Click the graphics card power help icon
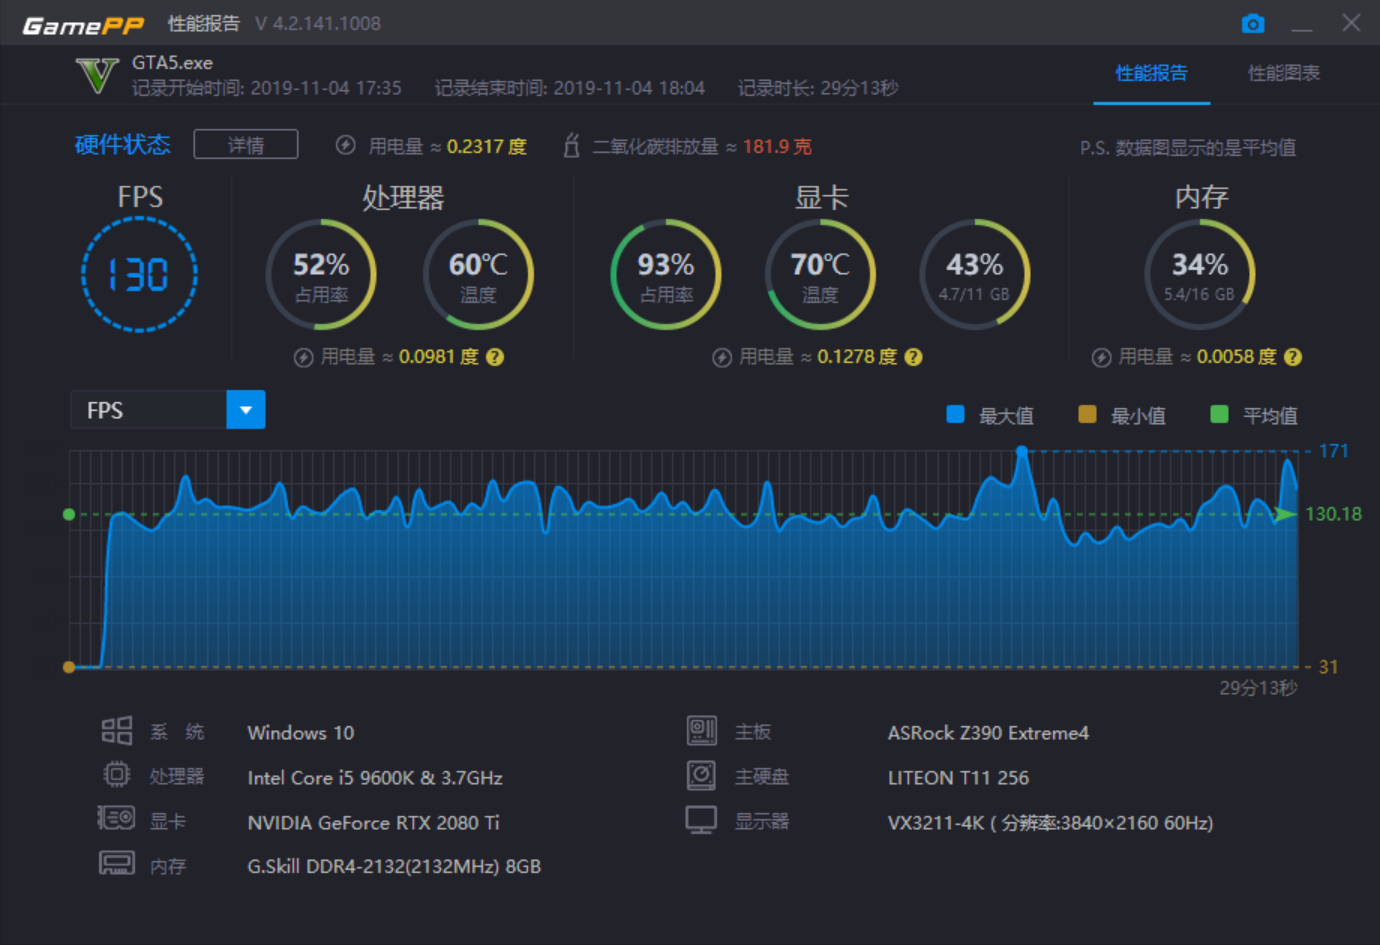The height and width of the screenshot is (945, 1380). pos(913,357)
